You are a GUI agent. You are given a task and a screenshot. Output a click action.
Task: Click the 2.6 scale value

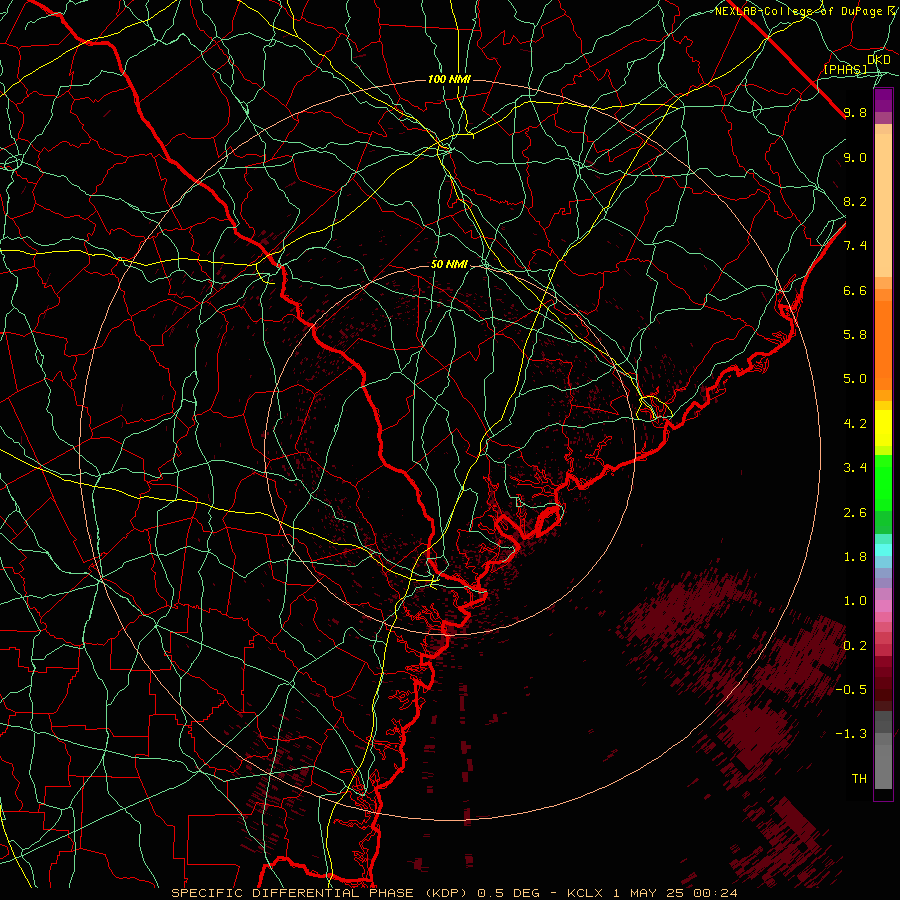click(x=855, y=513)
